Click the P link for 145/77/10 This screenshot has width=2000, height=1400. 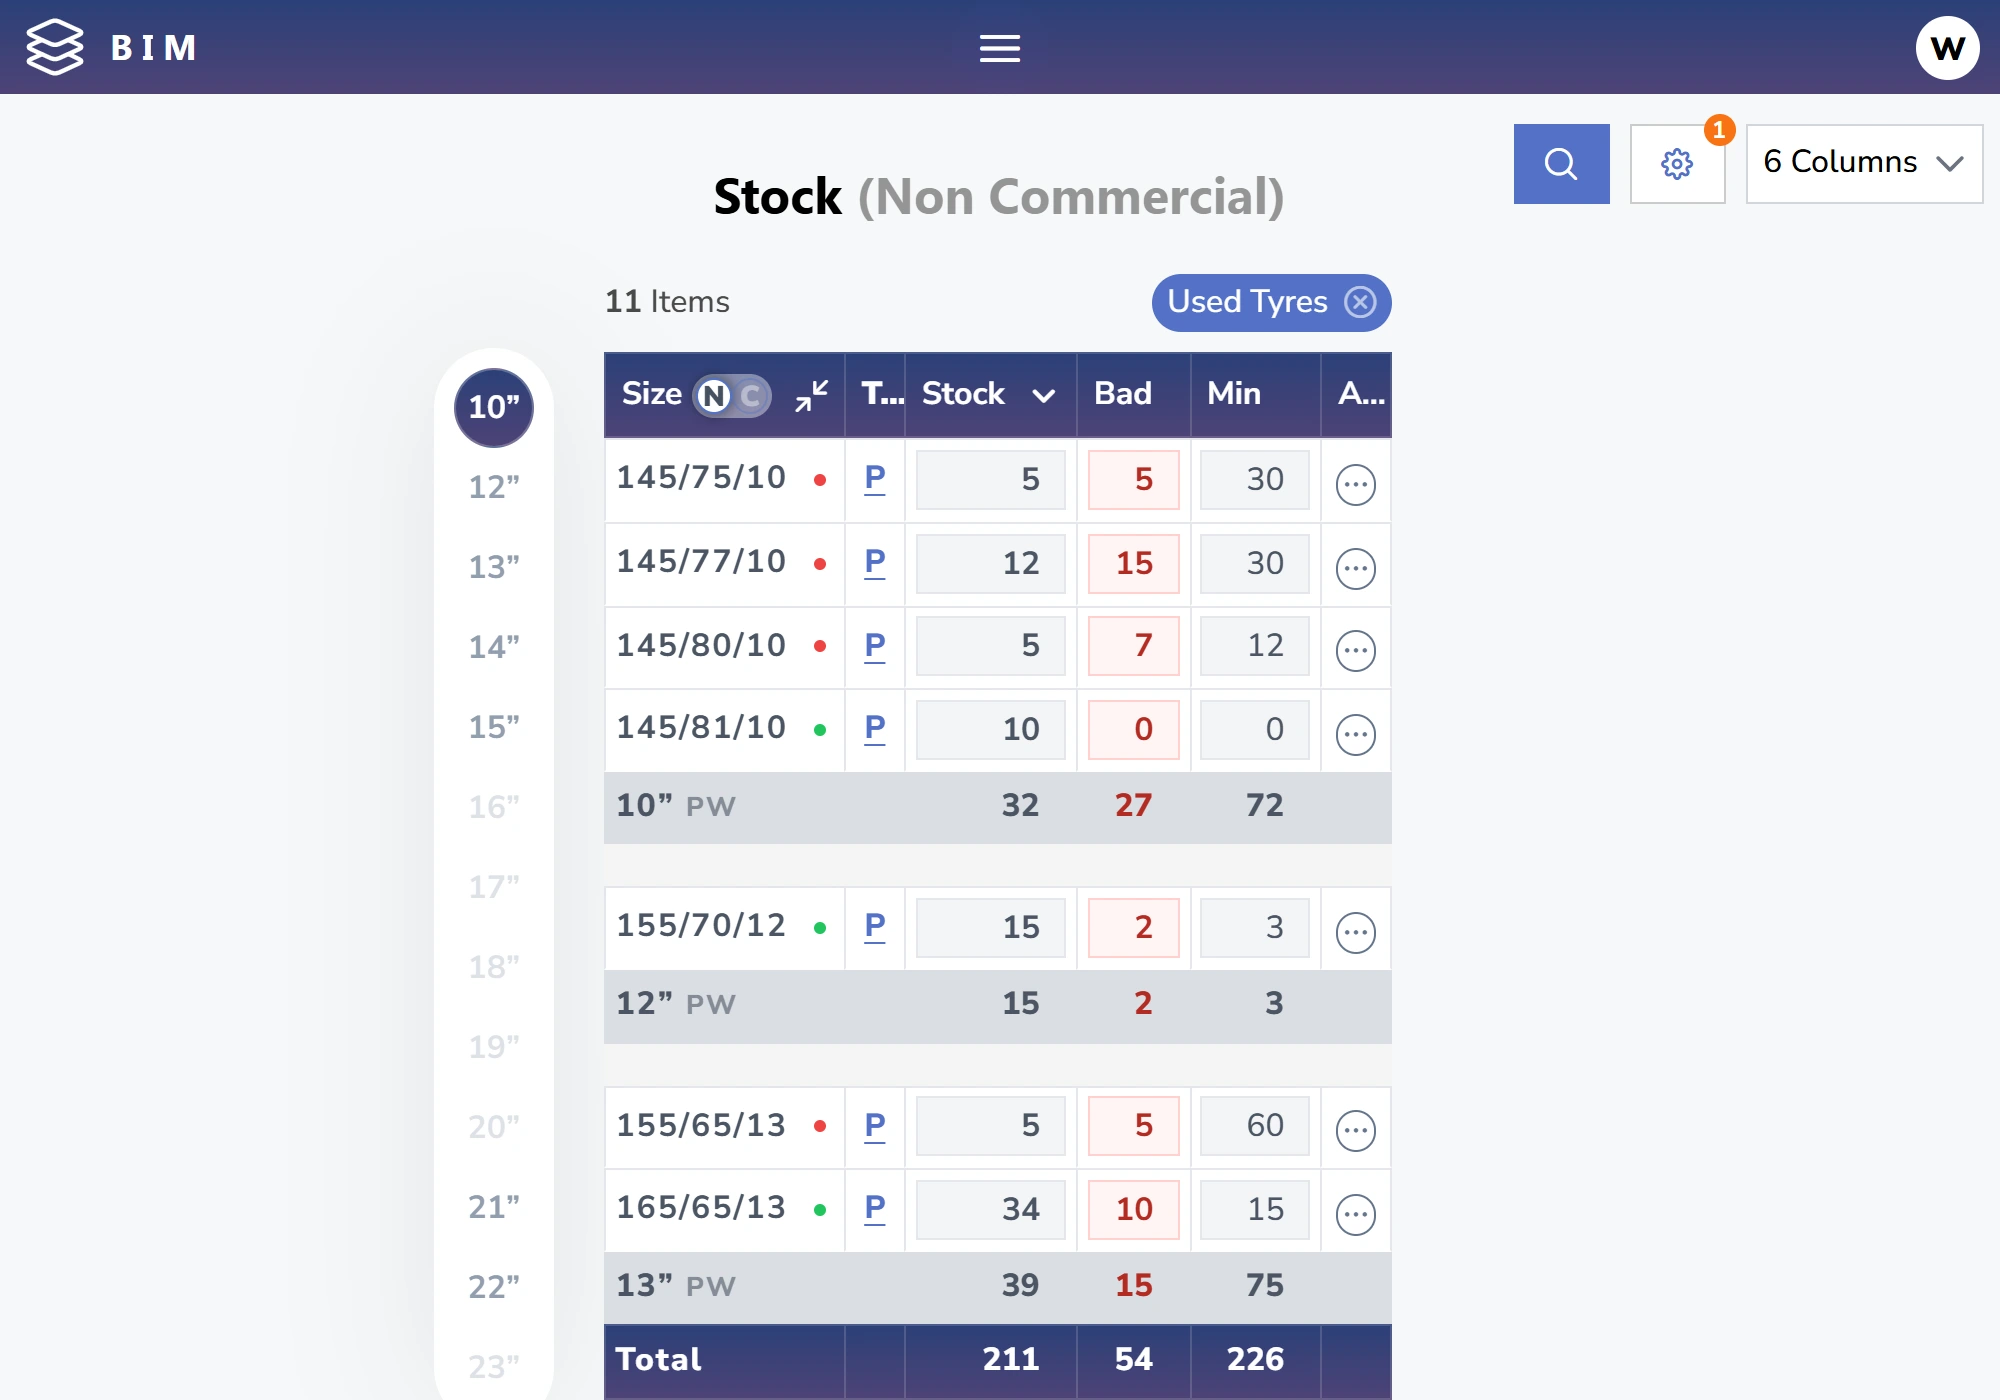(874, 563)
